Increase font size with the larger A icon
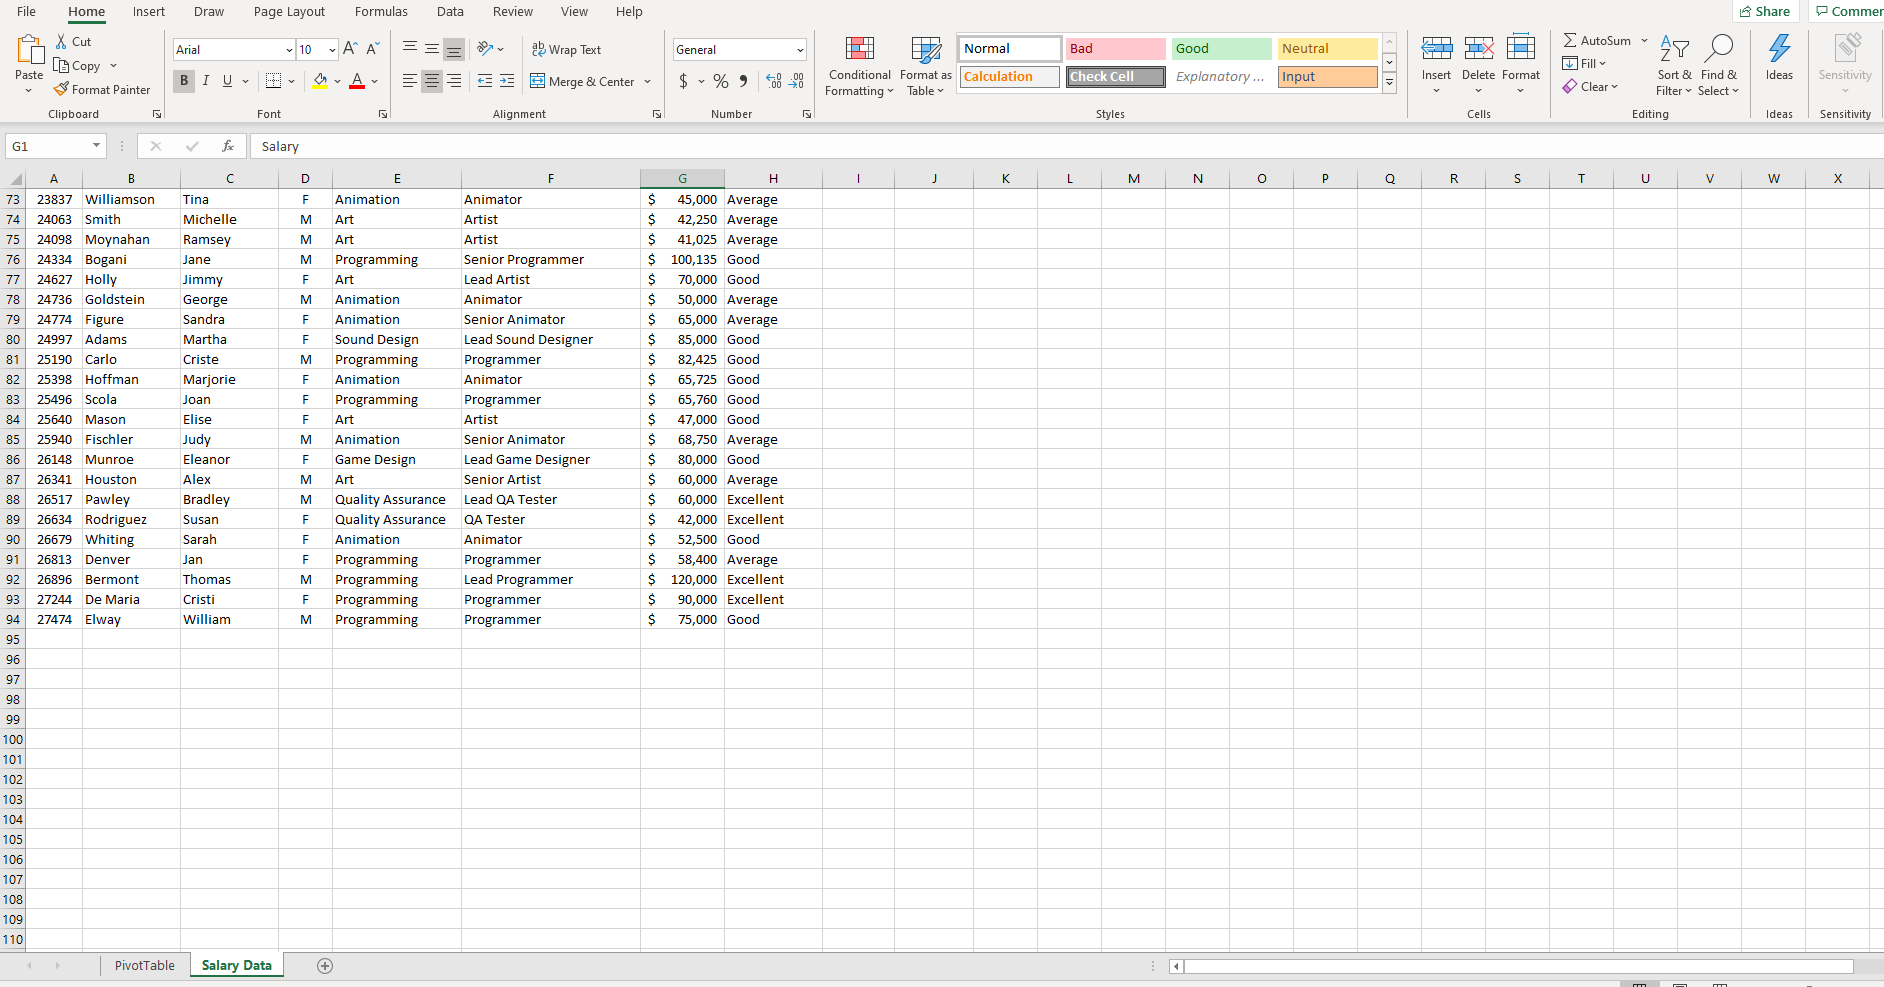 click(x=349, y=49)
